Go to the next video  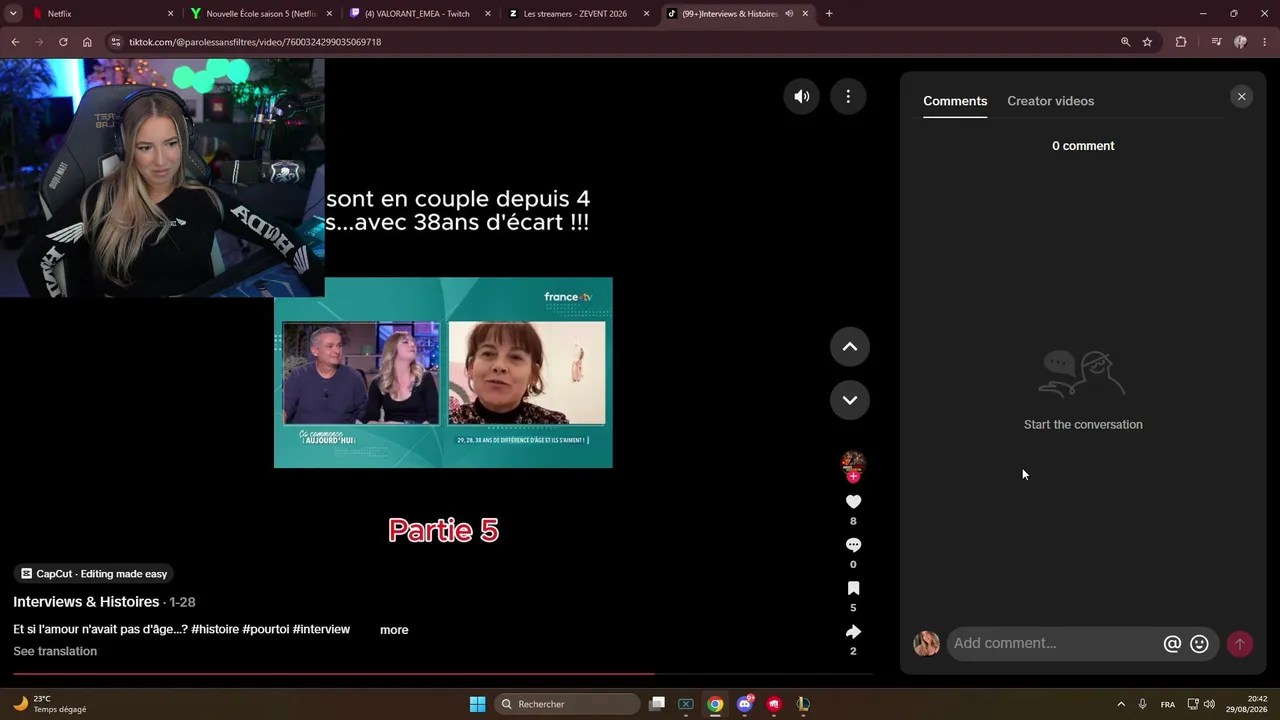[x=850, y=400]
